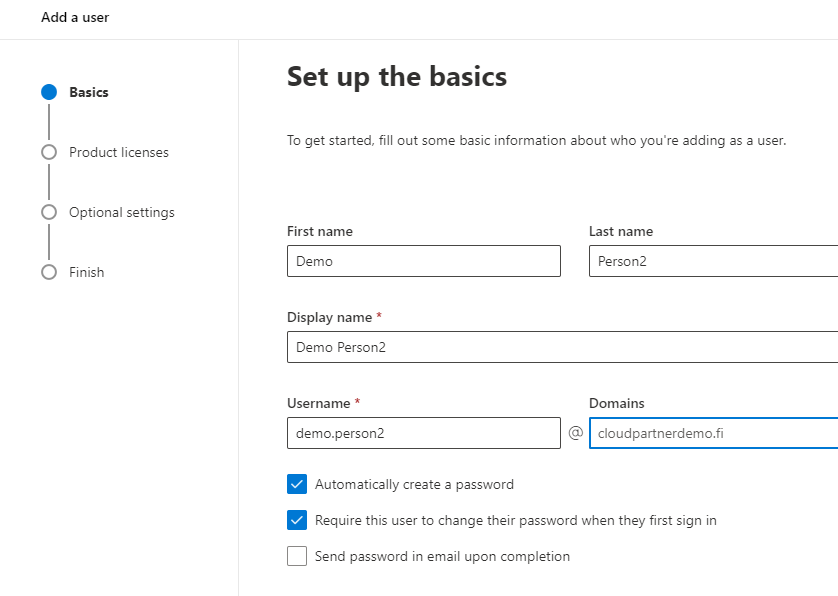The width and height of the screenshot is (838, 596).
Task: Click the Add a user panel title
Action: [x=75, y=18]
